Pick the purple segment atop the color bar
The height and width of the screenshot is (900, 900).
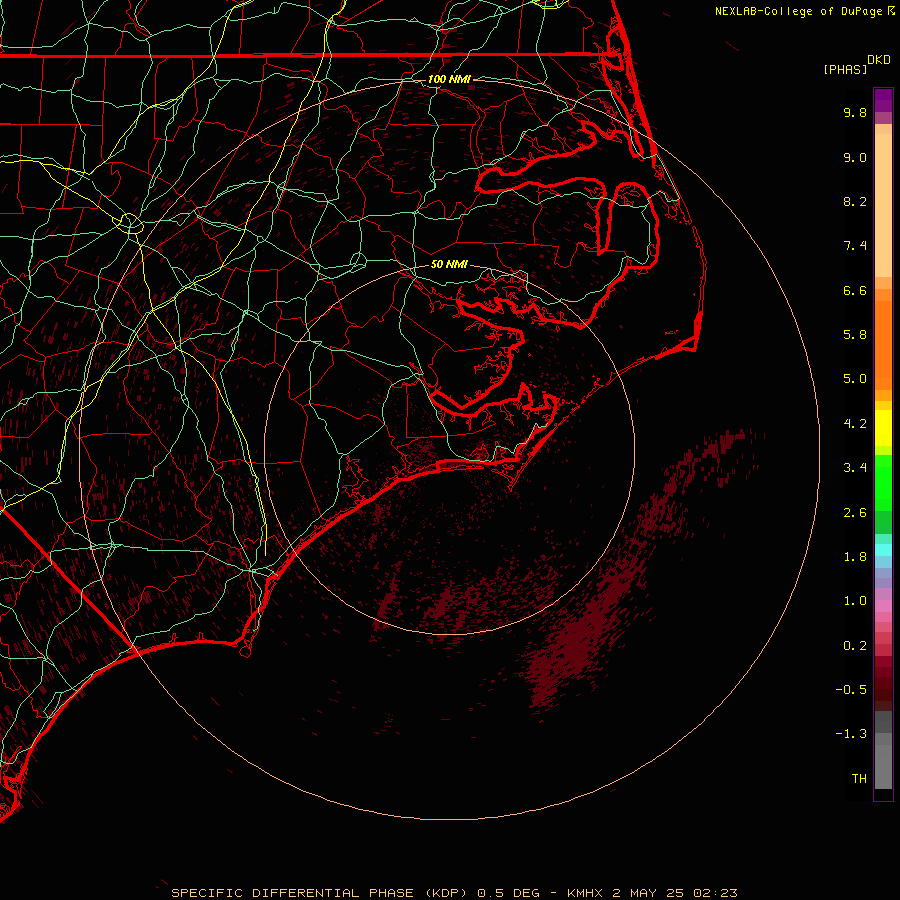[883, 100]
